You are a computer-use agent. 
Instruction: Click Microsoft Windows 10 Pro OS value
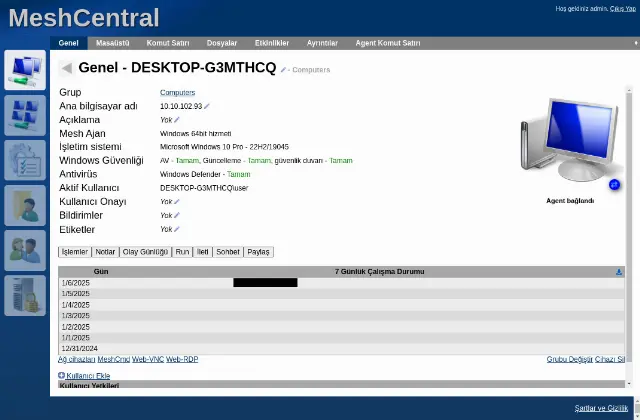pyautogui.click(x=224, y=147)
